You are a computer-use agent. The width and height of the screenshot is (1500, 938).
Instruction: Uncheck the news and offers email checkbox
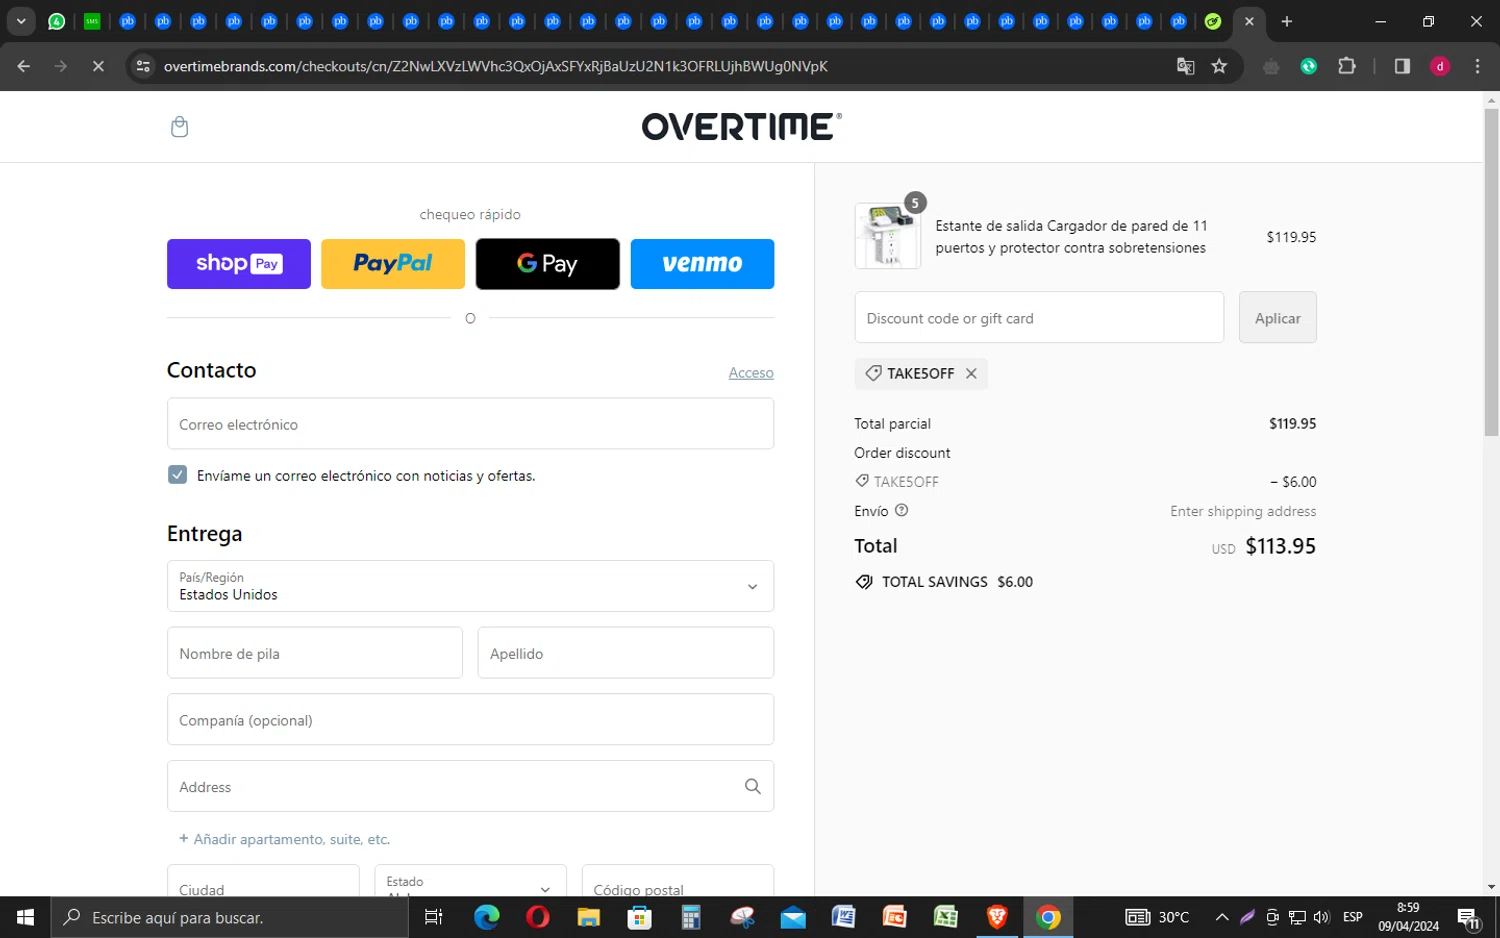(x=177, y=475)
